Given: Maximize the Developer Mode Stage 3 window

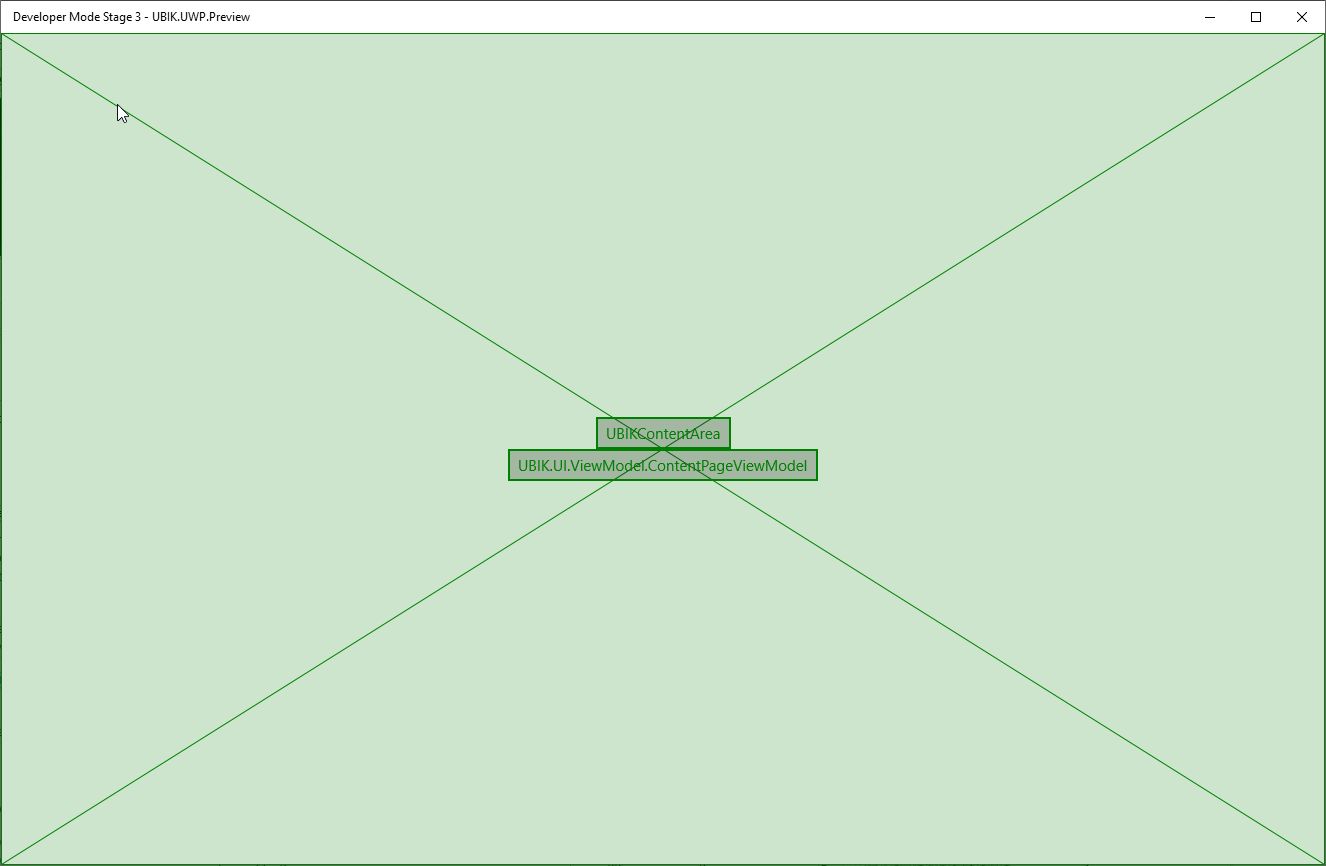Looking at the screenshot, I should click(x=1256, y=17).
